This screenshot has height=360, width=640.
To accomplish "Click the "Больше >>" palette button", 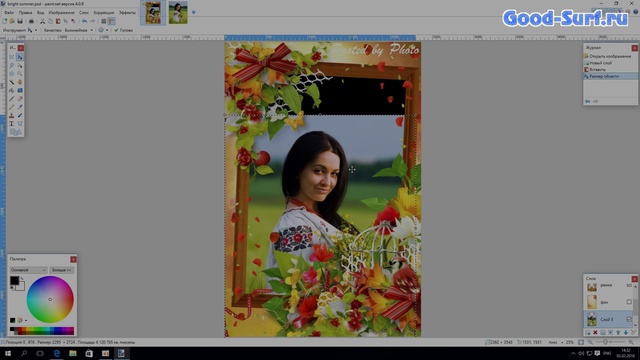I will pos(62,270).
